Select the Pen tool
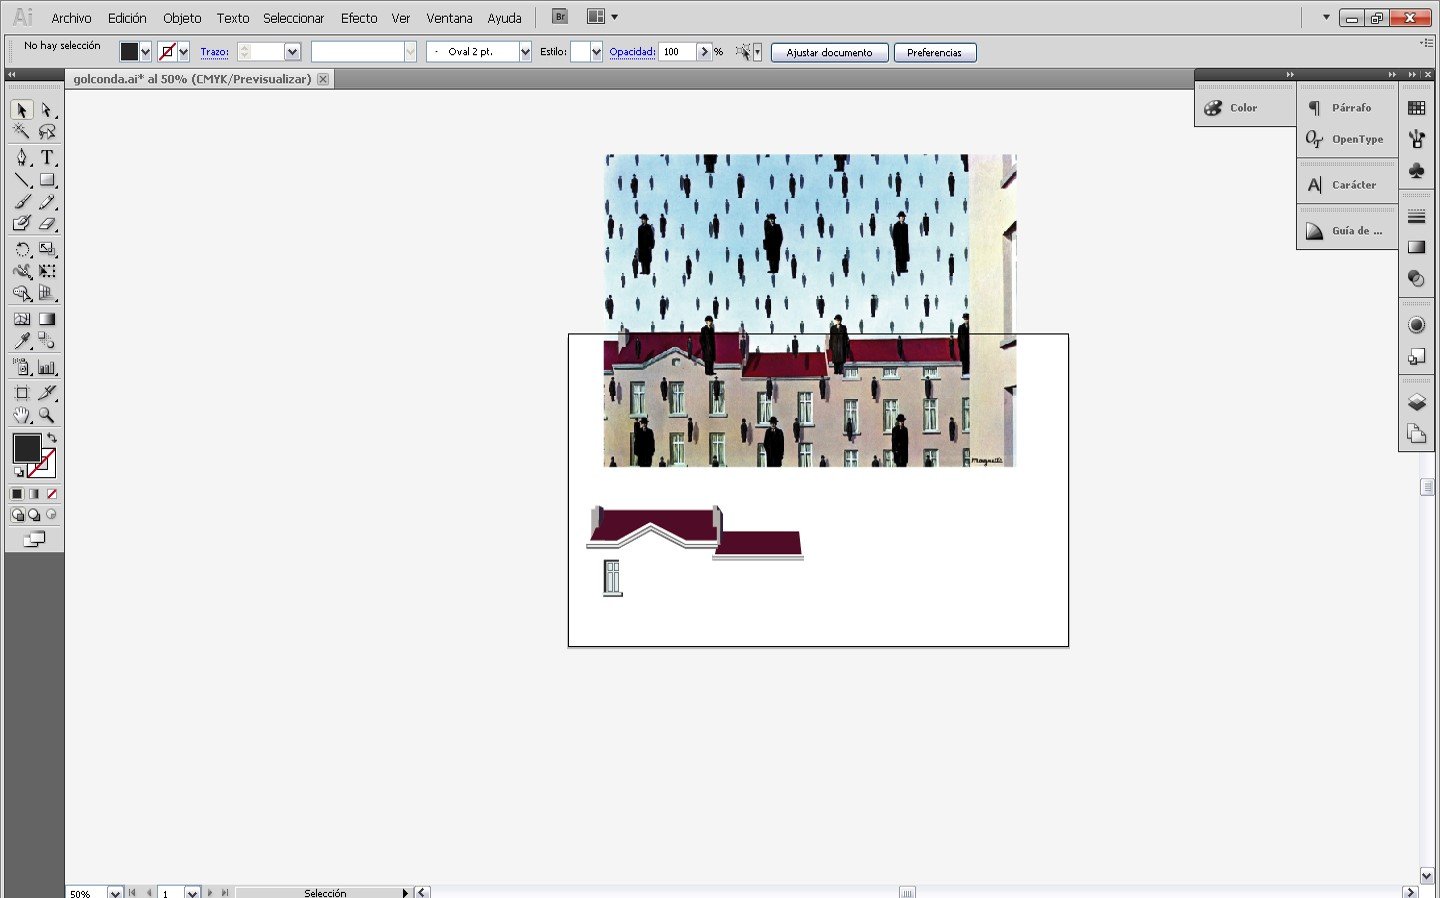The height and width of the screenshot is (898, 1440). (22, 158)
